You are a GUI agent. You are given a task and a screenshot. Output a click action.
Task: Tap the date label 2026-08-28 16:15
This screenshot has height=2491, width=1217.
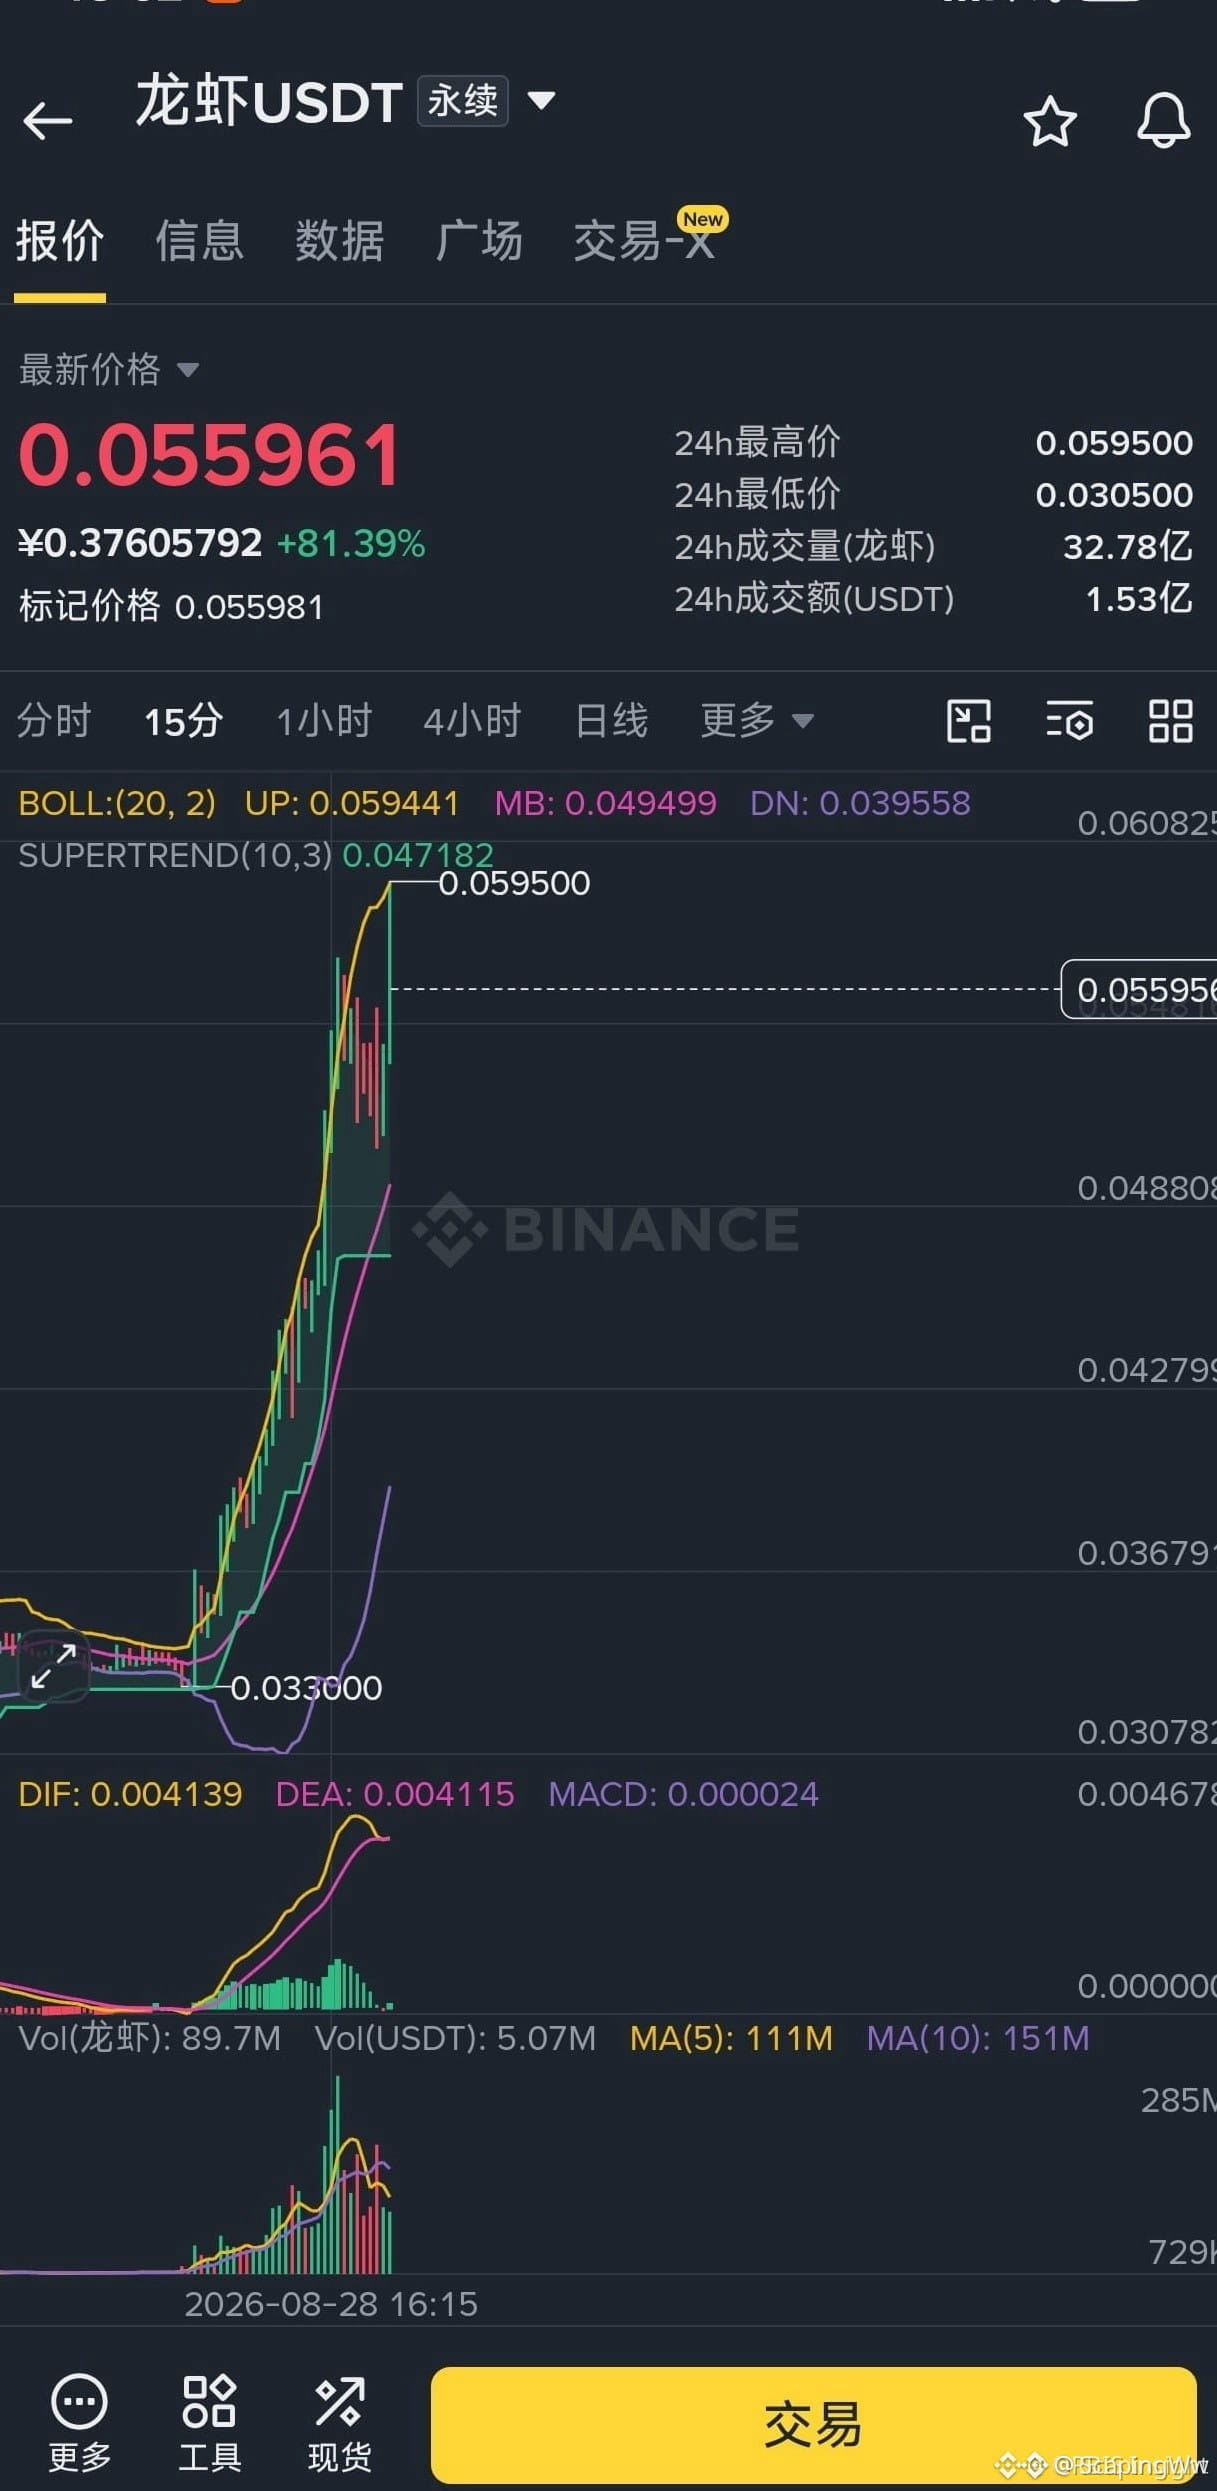331,2304
